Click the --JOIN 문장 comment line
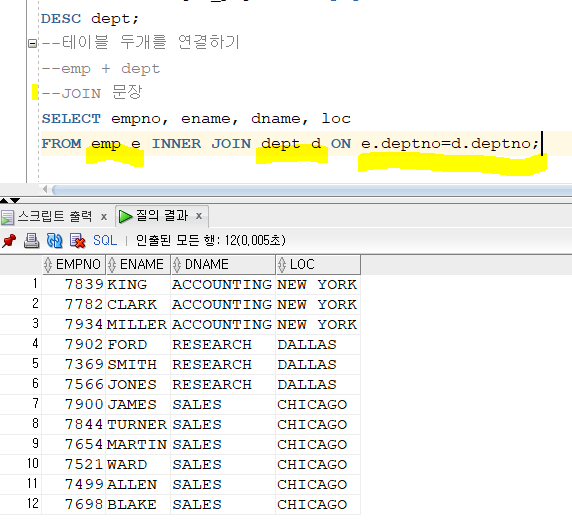The image size is (572, 529). click(92, 93)
